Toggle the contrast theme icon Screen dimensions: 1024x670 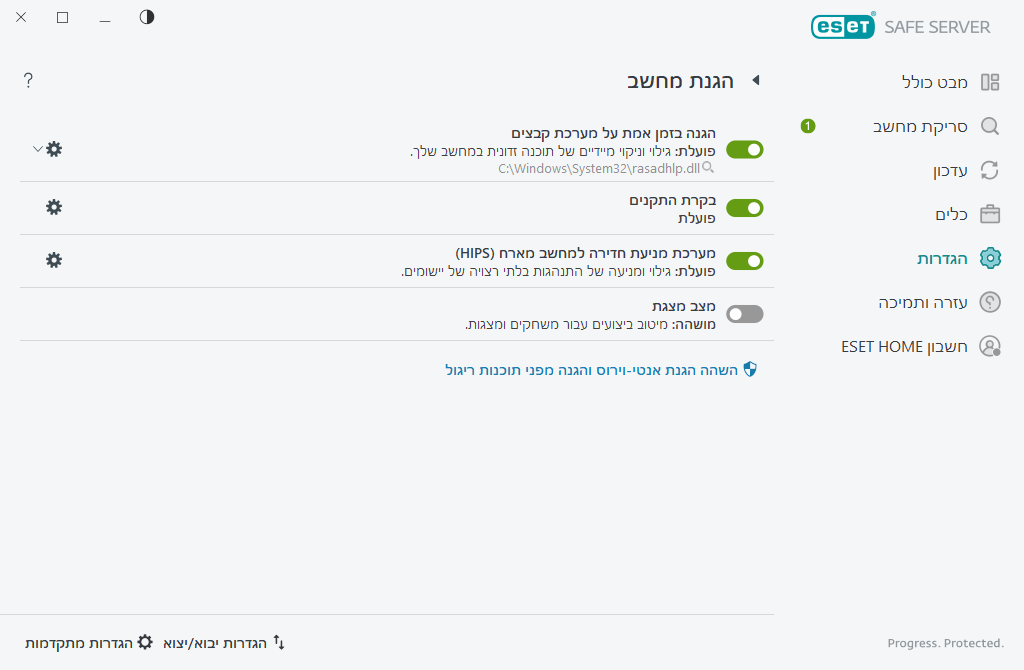click(147, 17)
